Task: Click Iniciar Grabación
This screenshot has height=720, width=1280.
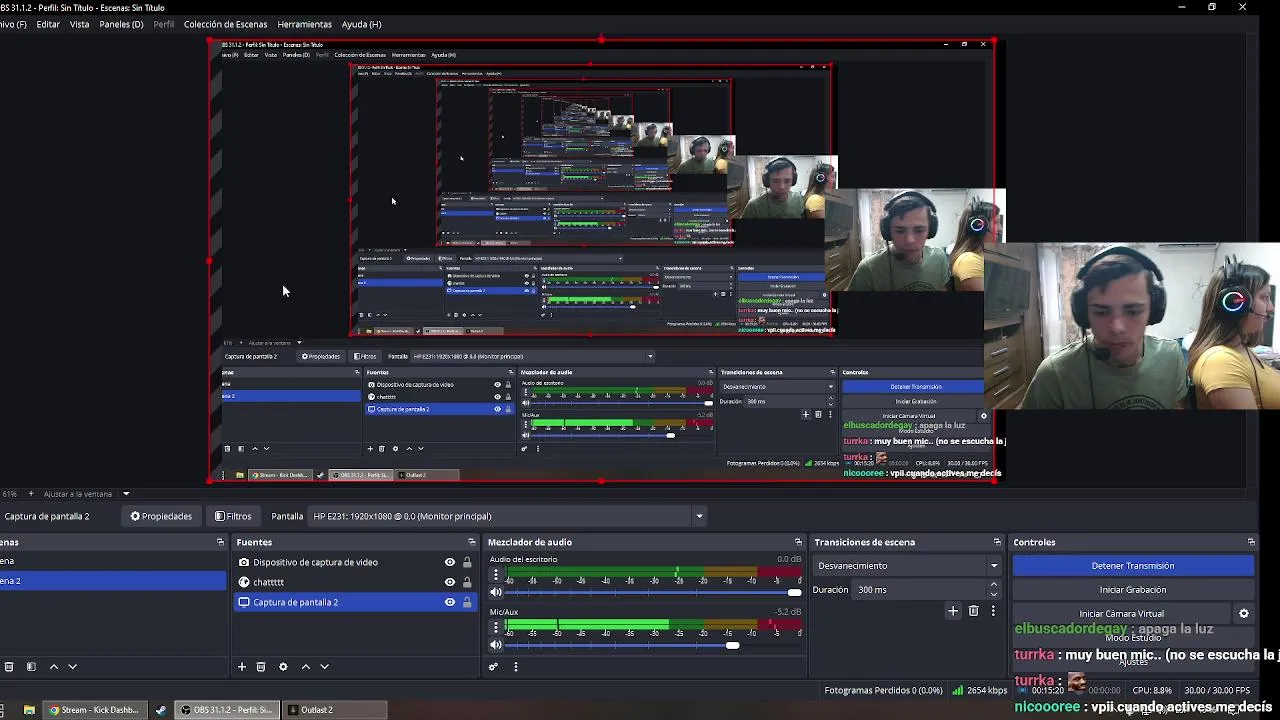Action: pos(1133,590)
